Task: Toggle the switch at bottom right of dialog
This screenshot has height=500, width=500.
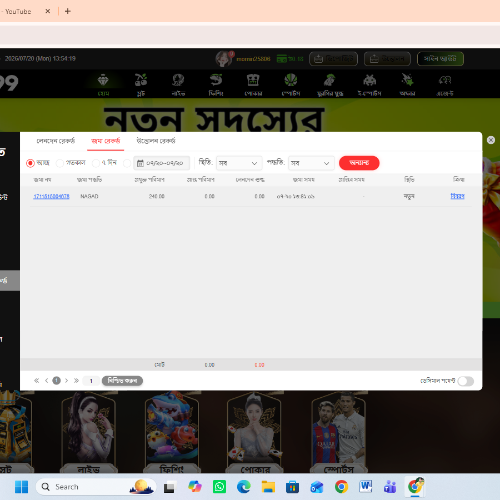Action: [x=466, y=381]
